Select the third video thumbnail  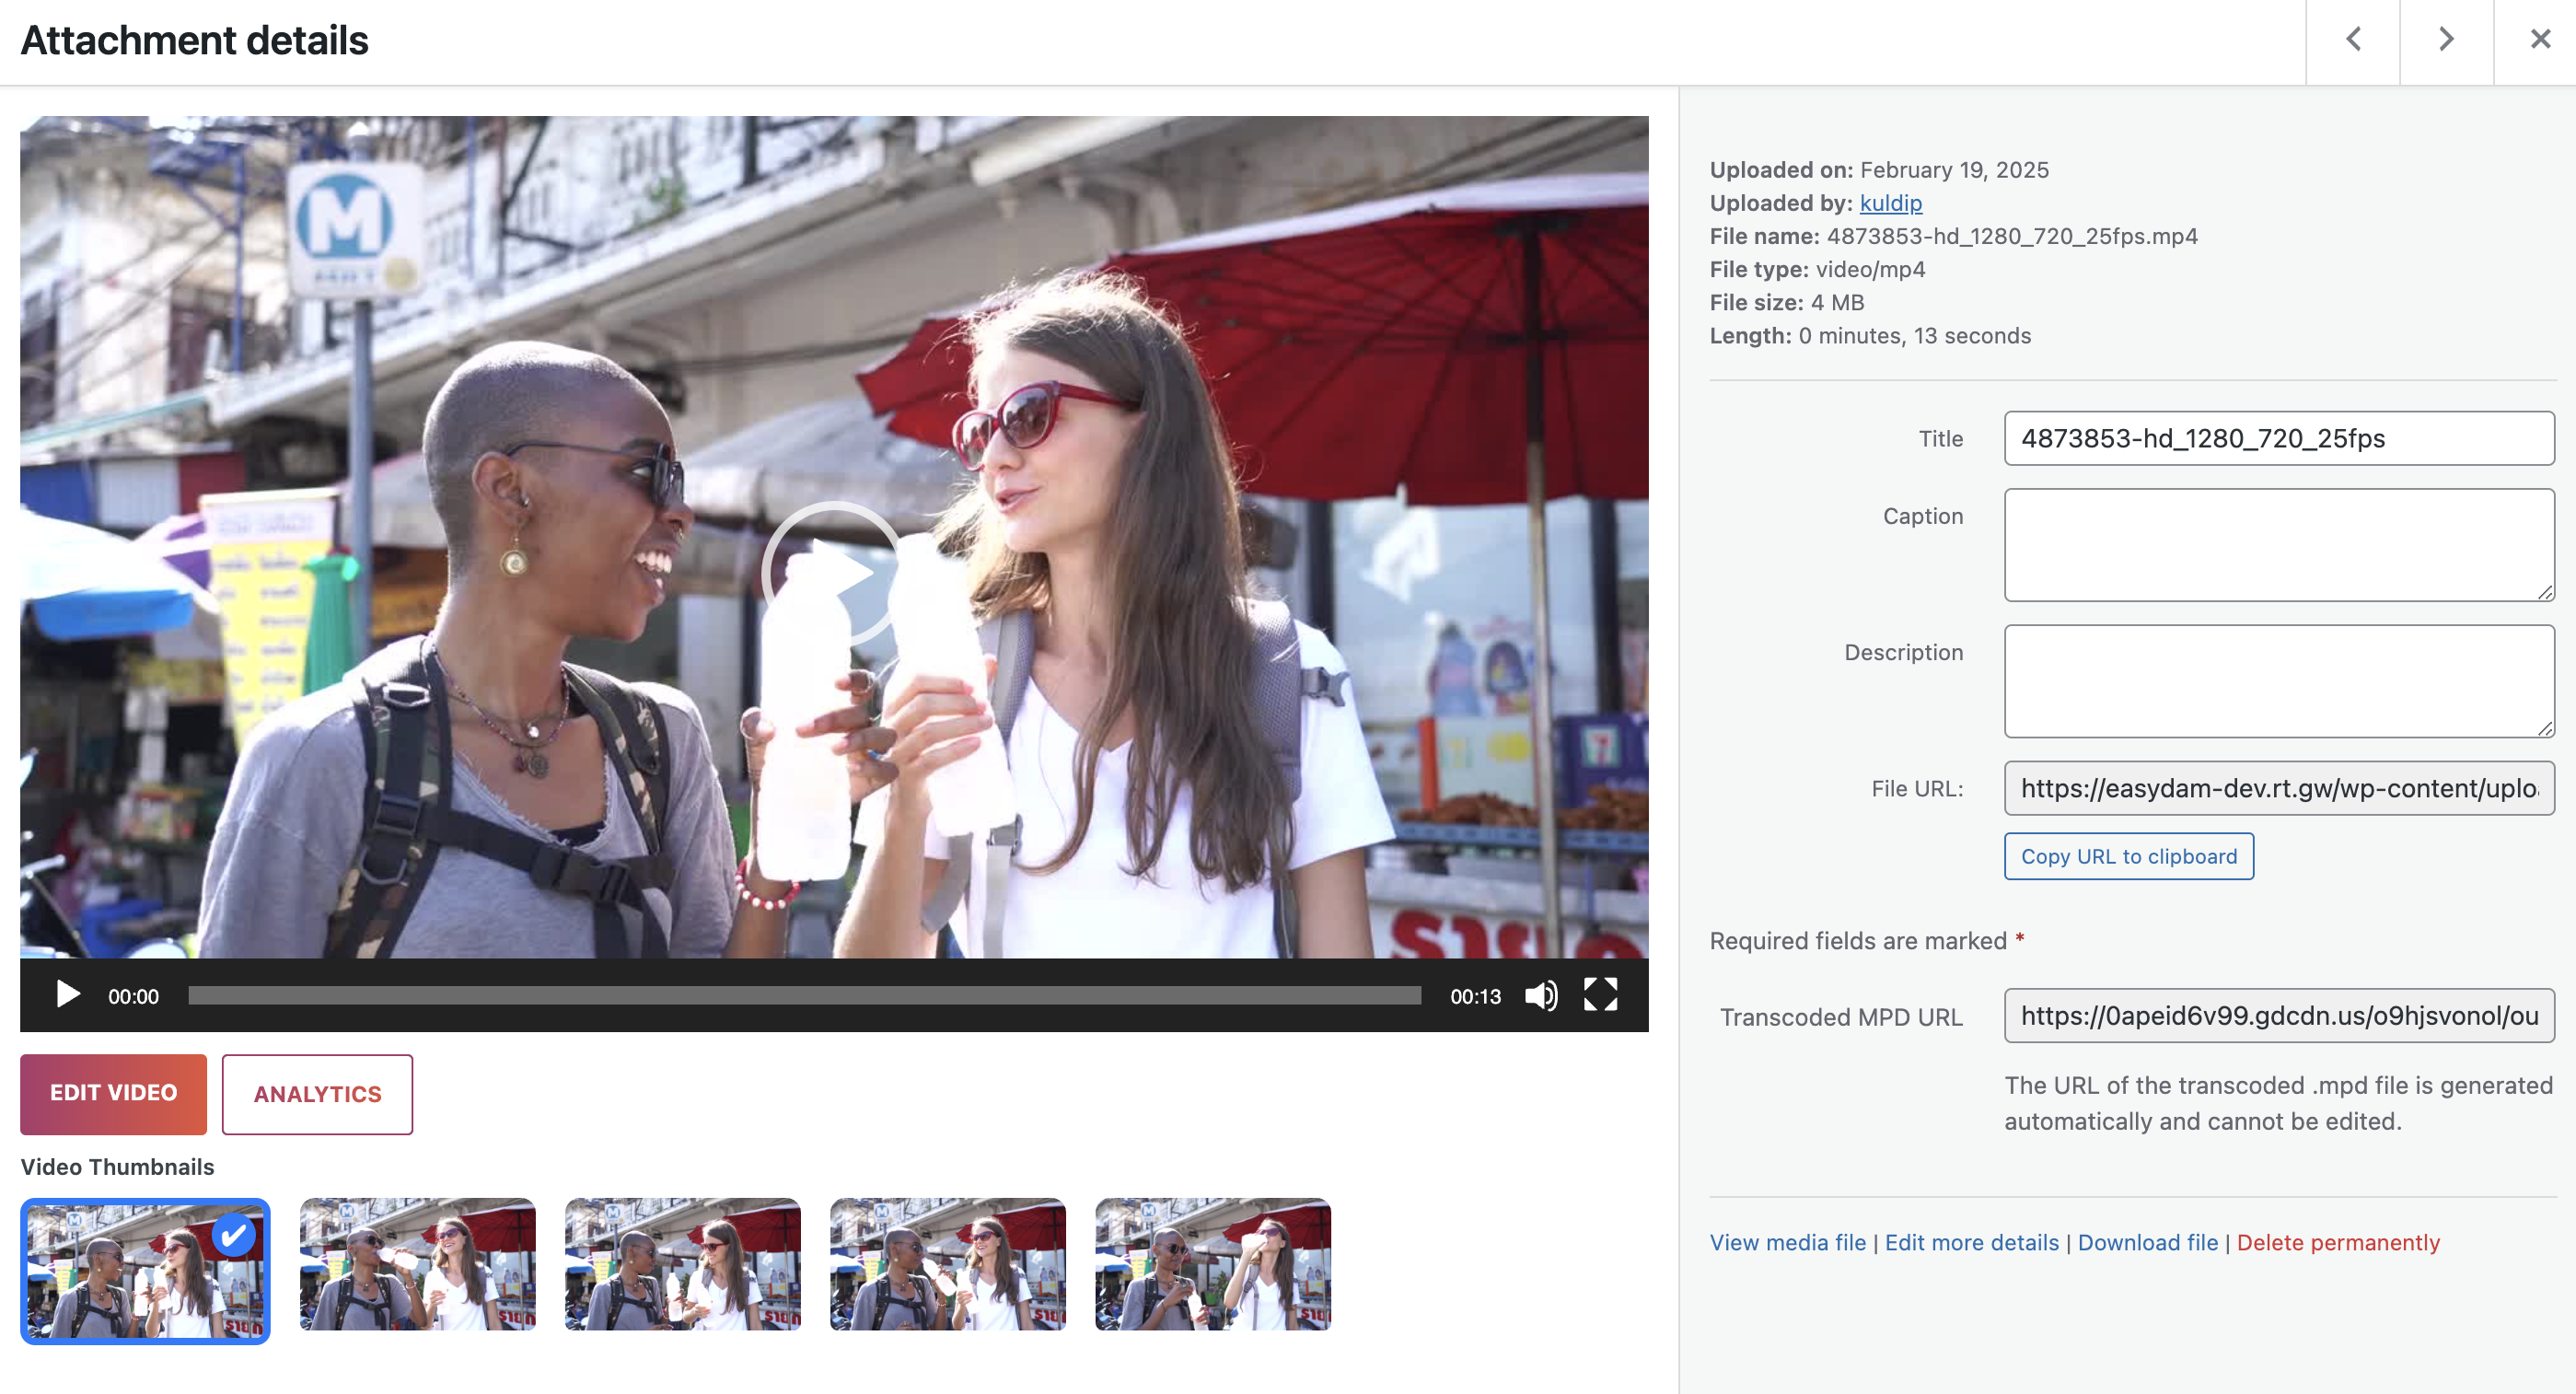[682, 1264]
